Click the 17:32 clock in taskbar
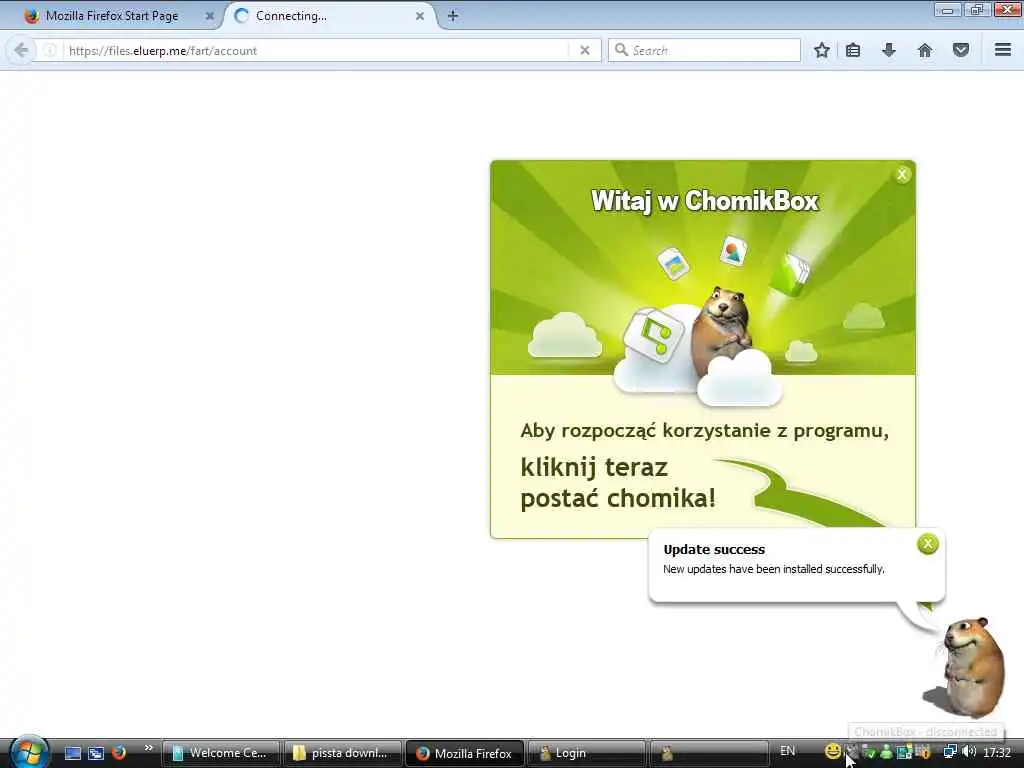Image resolution: width=1024 pixels, height=768 pixels. pyautogui.click(x=997, y=753)
